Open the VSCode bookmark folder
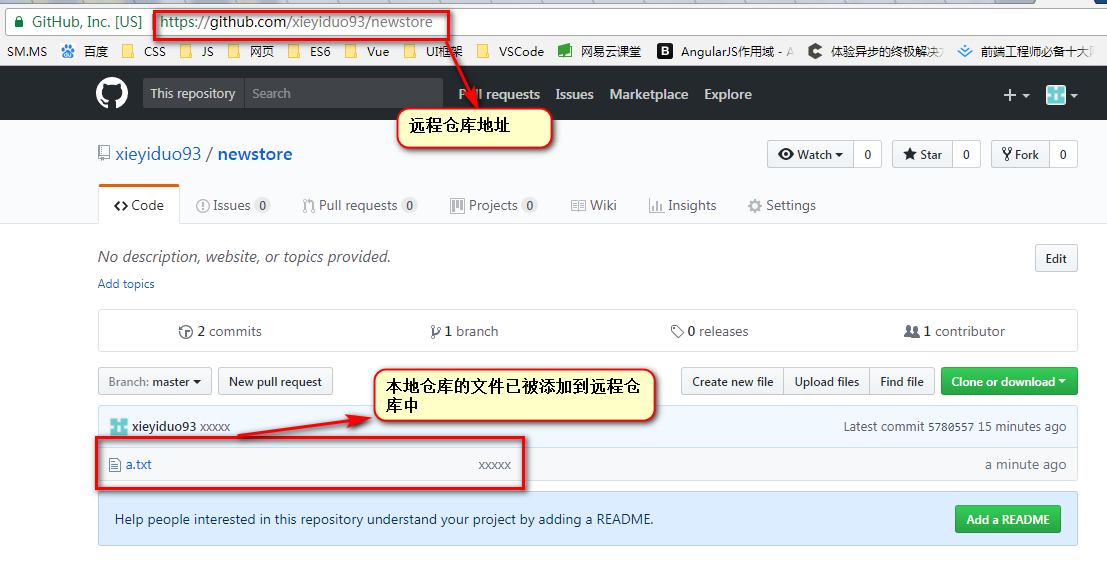 pyautogui.click(x=510, y=52)
